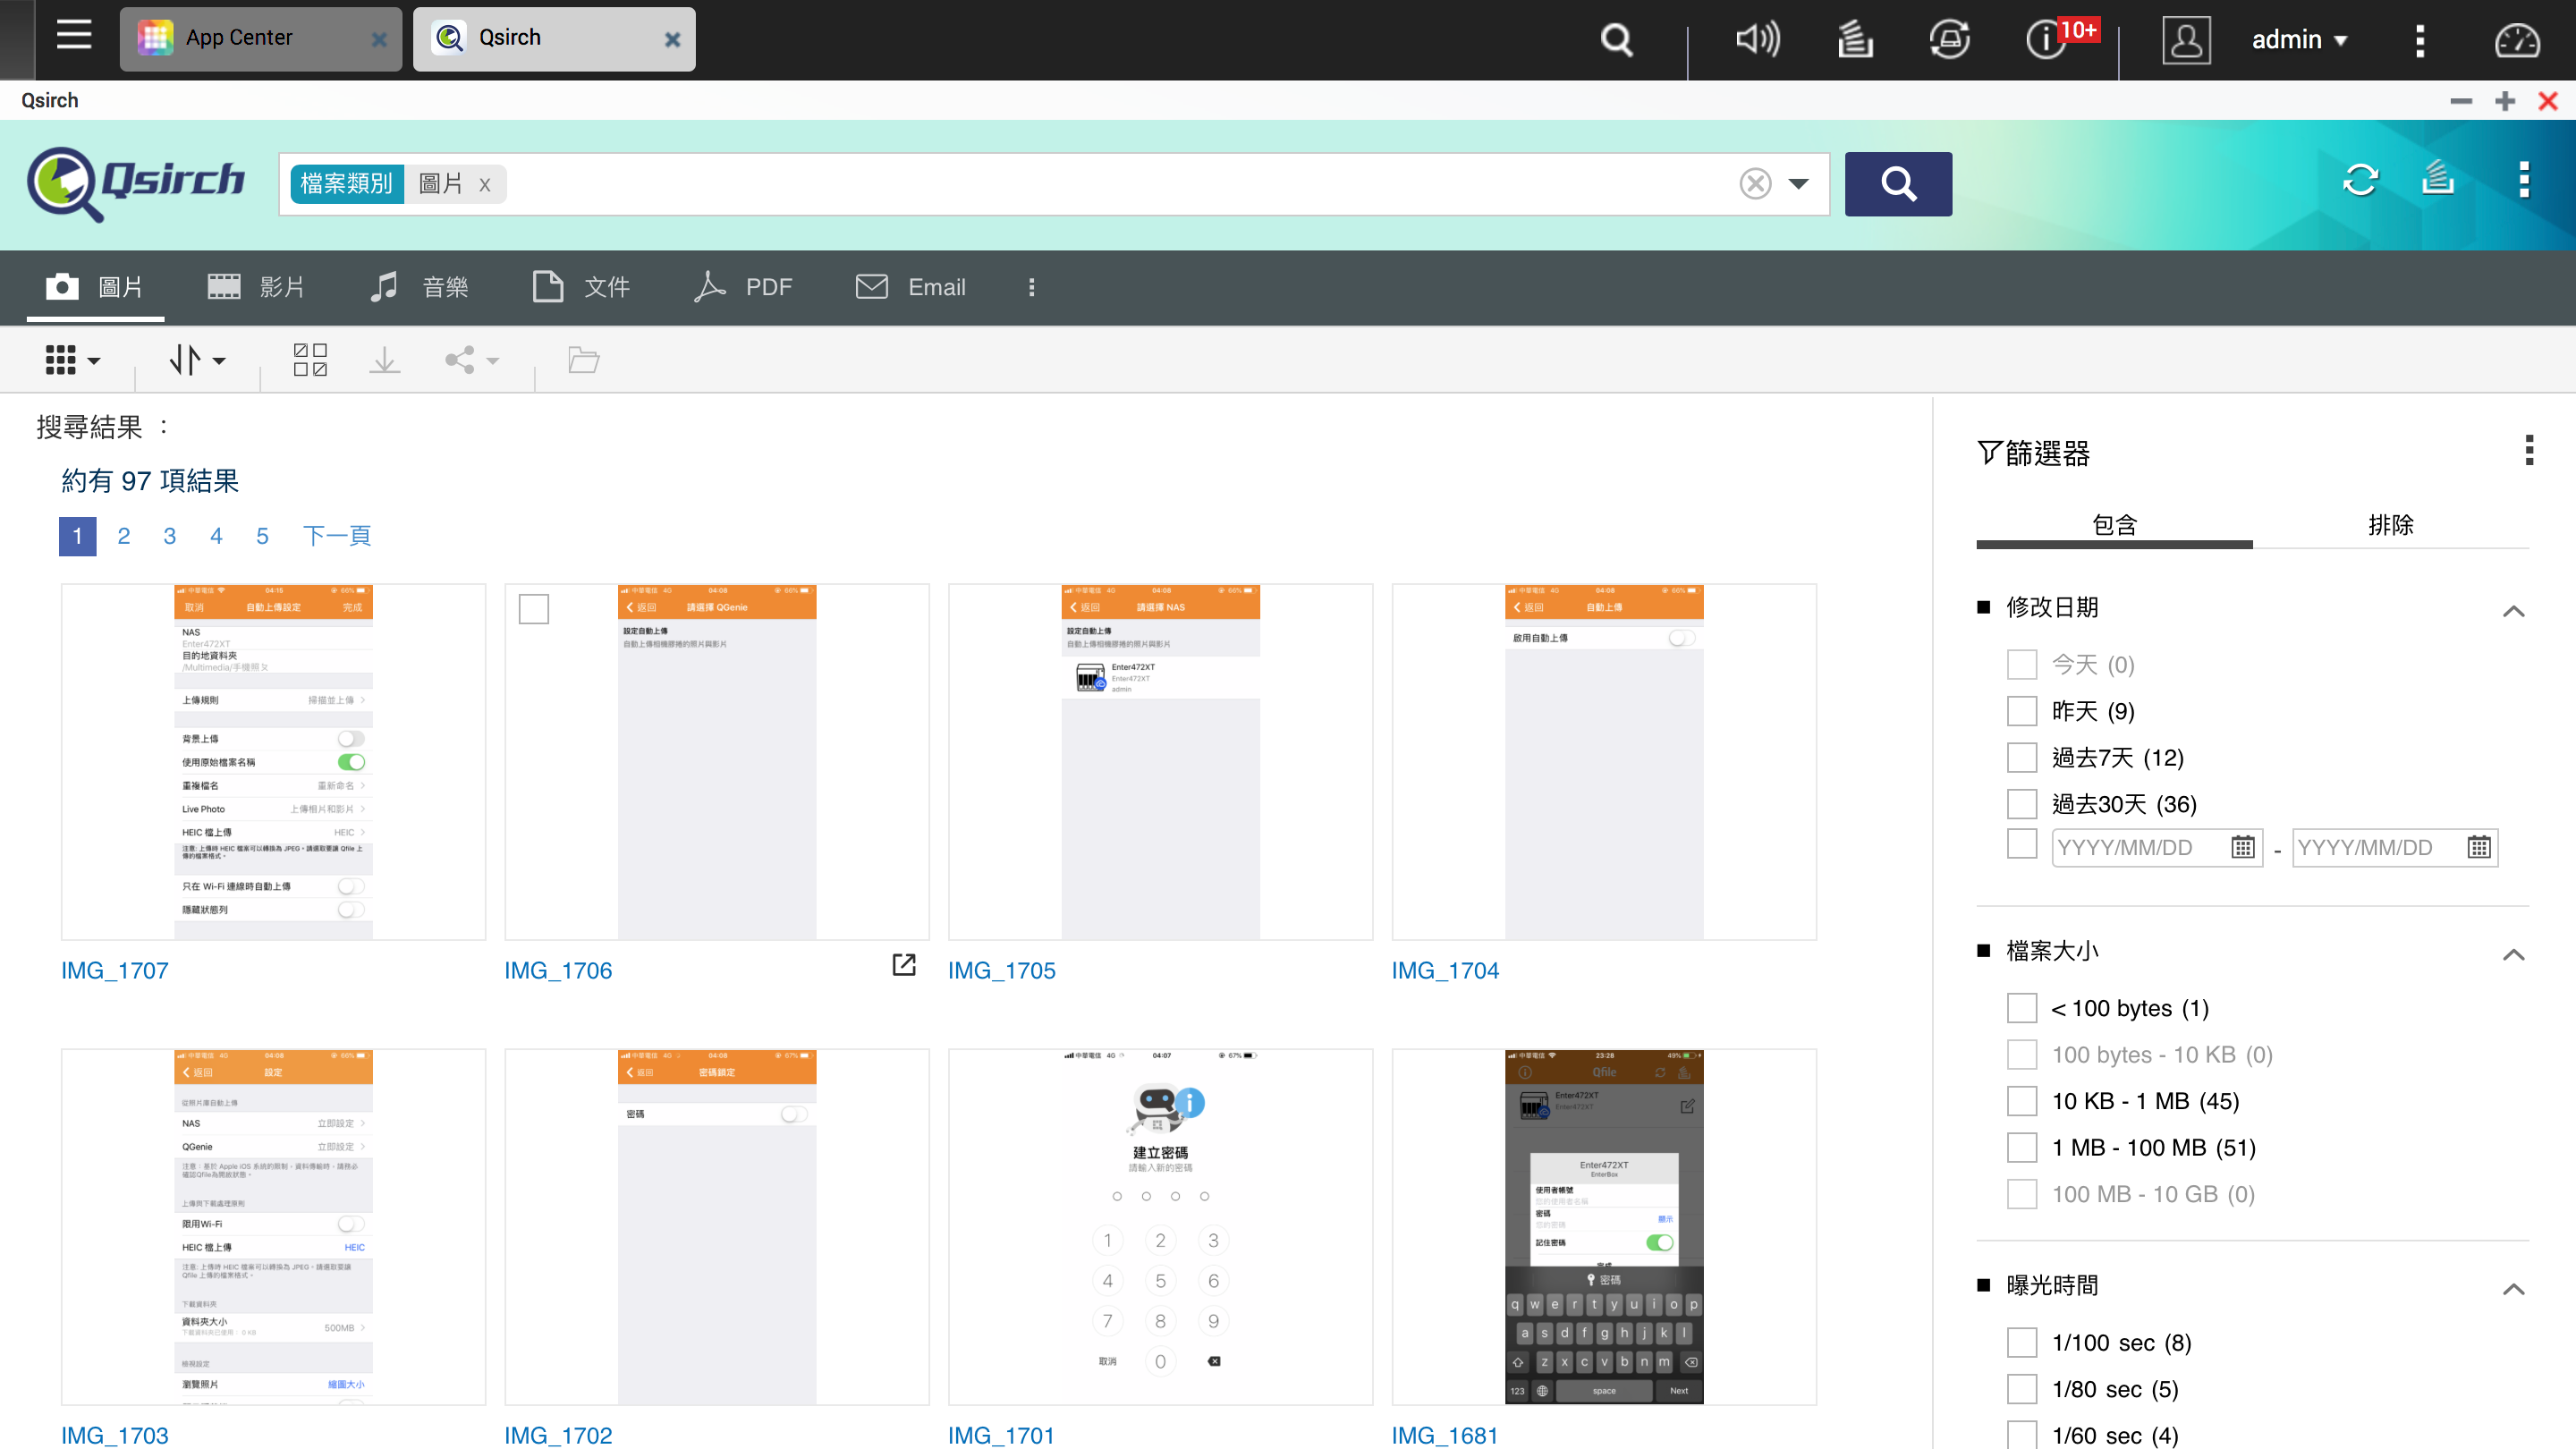Collapse the 修改日期 filter section

(2513, 611)
